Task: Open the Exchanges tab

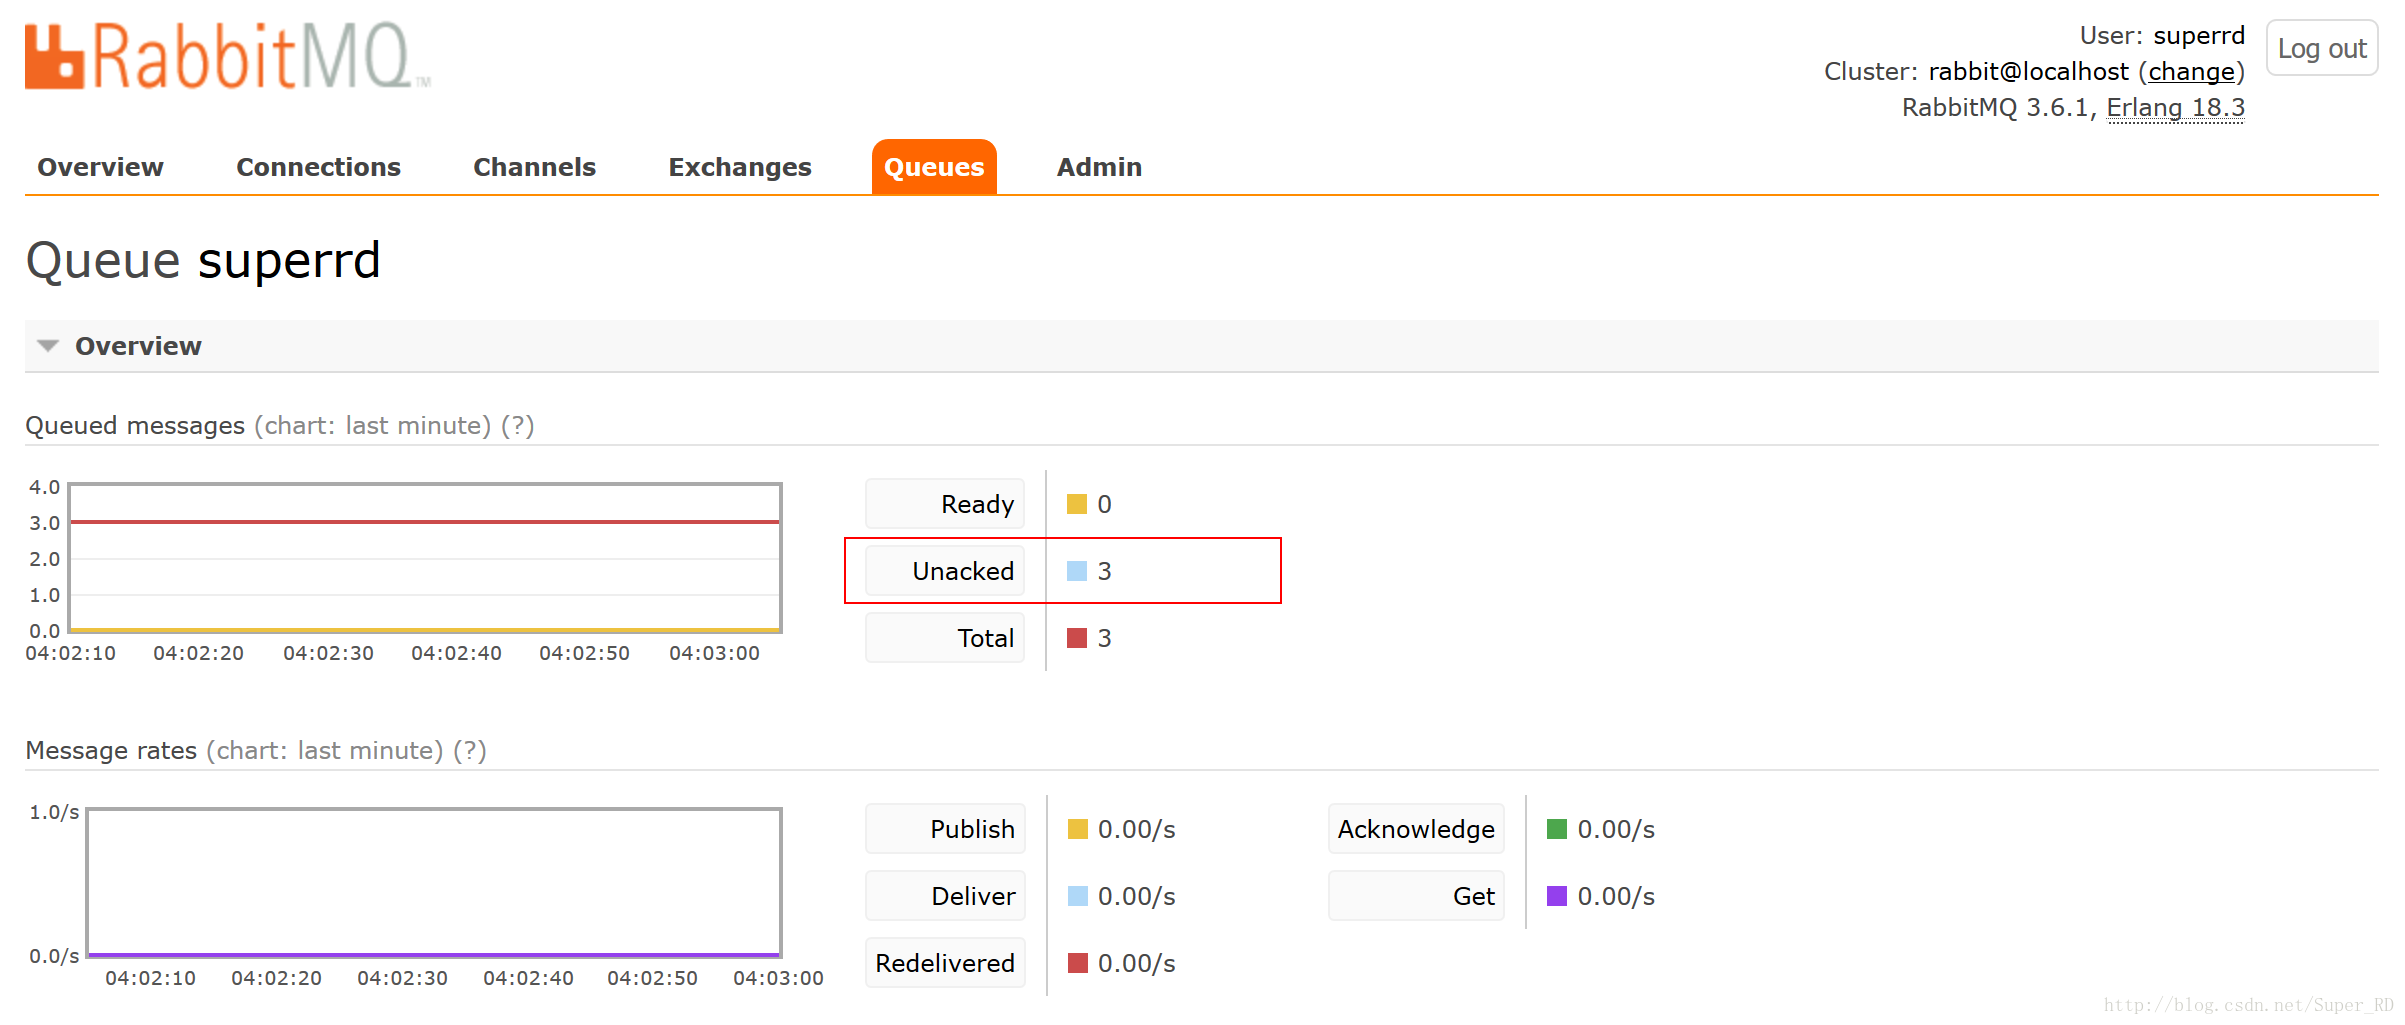Action: (x=740, y=167)
